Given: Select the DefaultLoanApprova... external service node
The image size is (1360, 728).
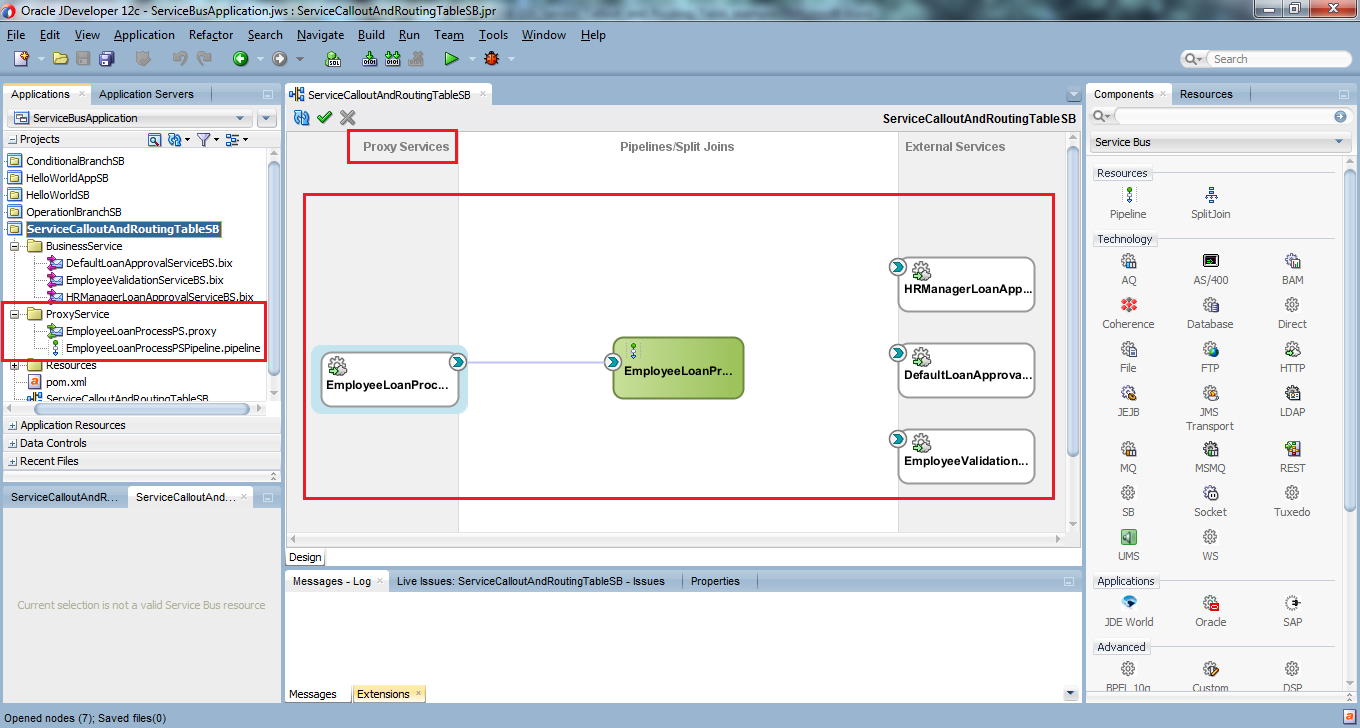Looking at the screenshot, I should 966,370.
